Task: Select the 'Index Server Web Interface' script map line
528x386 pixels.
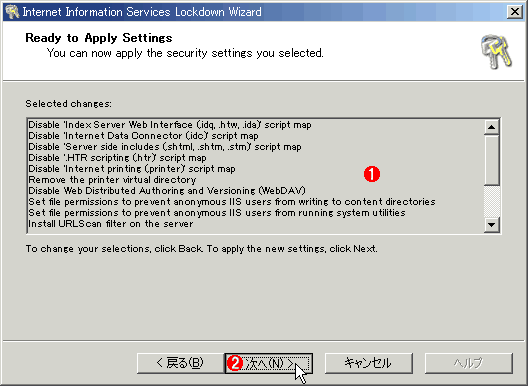Action: coord(170,125)
